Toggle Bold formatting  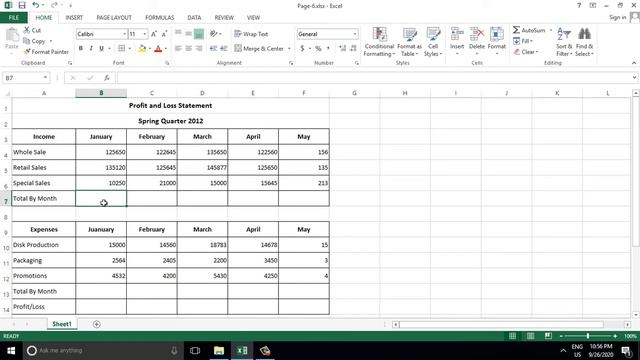coord(81,49)
